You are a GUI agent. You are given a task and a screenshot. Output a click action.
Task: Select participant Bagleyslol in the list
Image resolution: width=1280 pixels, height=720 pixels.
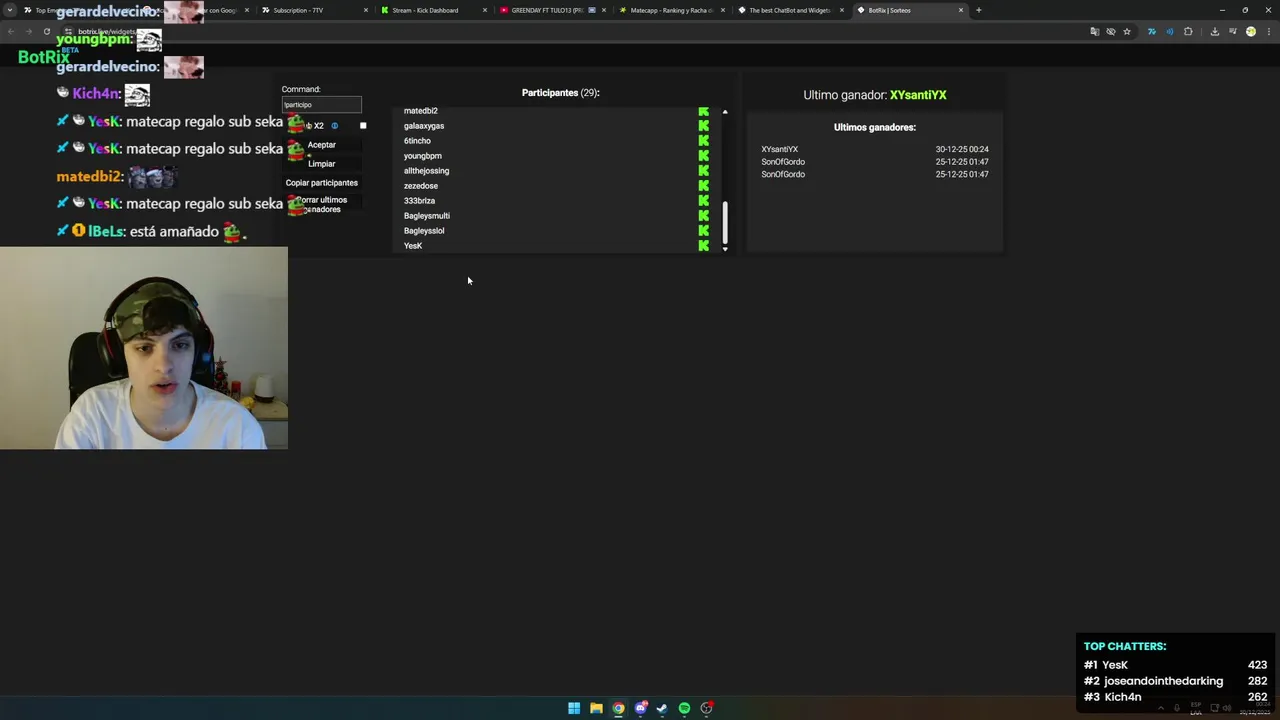pos(424,231)
